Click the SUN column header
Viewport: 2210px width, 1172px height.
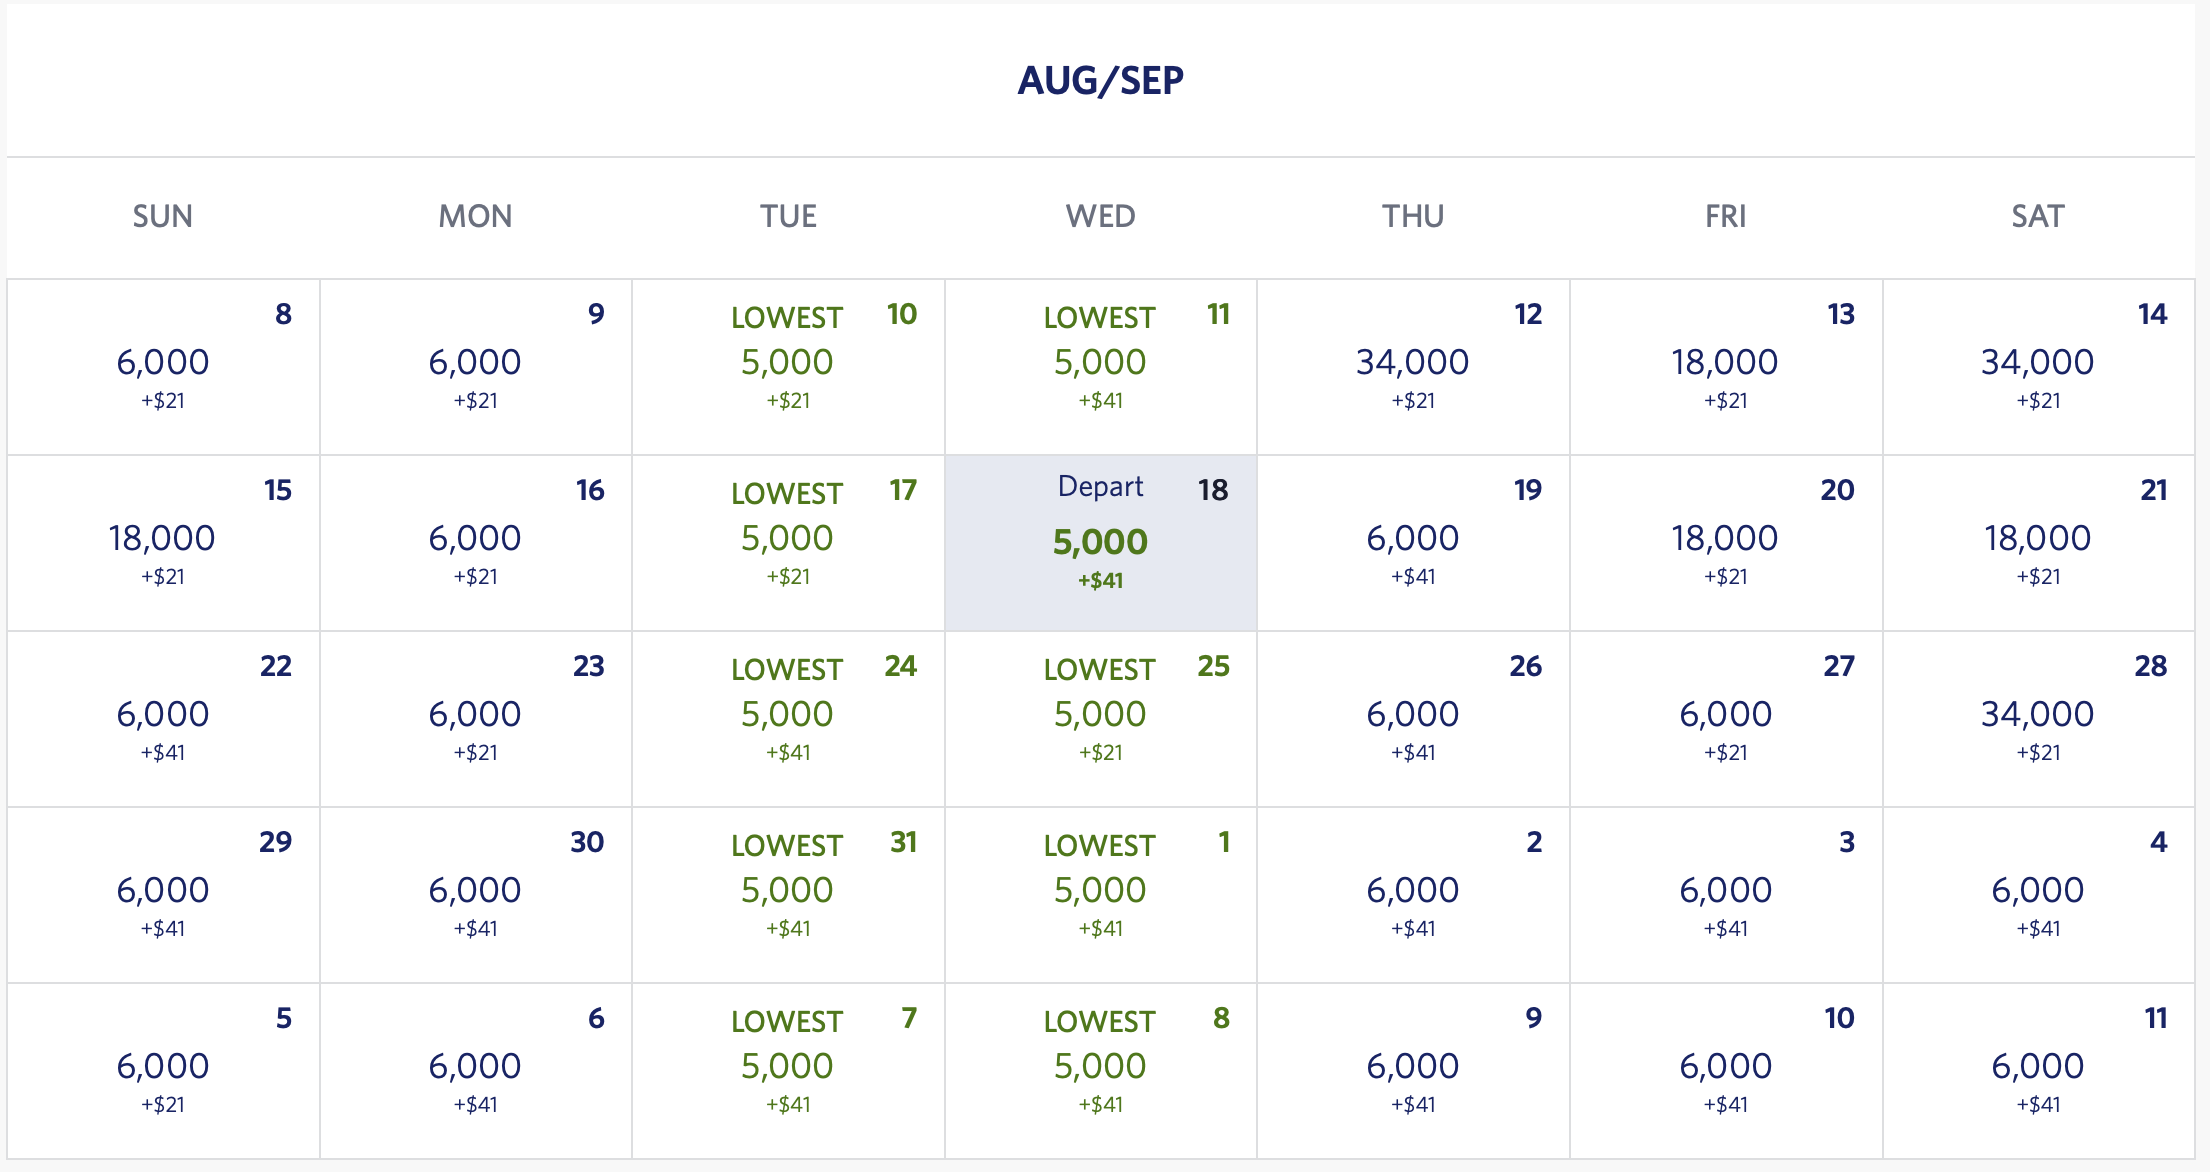tap(165, 216)
